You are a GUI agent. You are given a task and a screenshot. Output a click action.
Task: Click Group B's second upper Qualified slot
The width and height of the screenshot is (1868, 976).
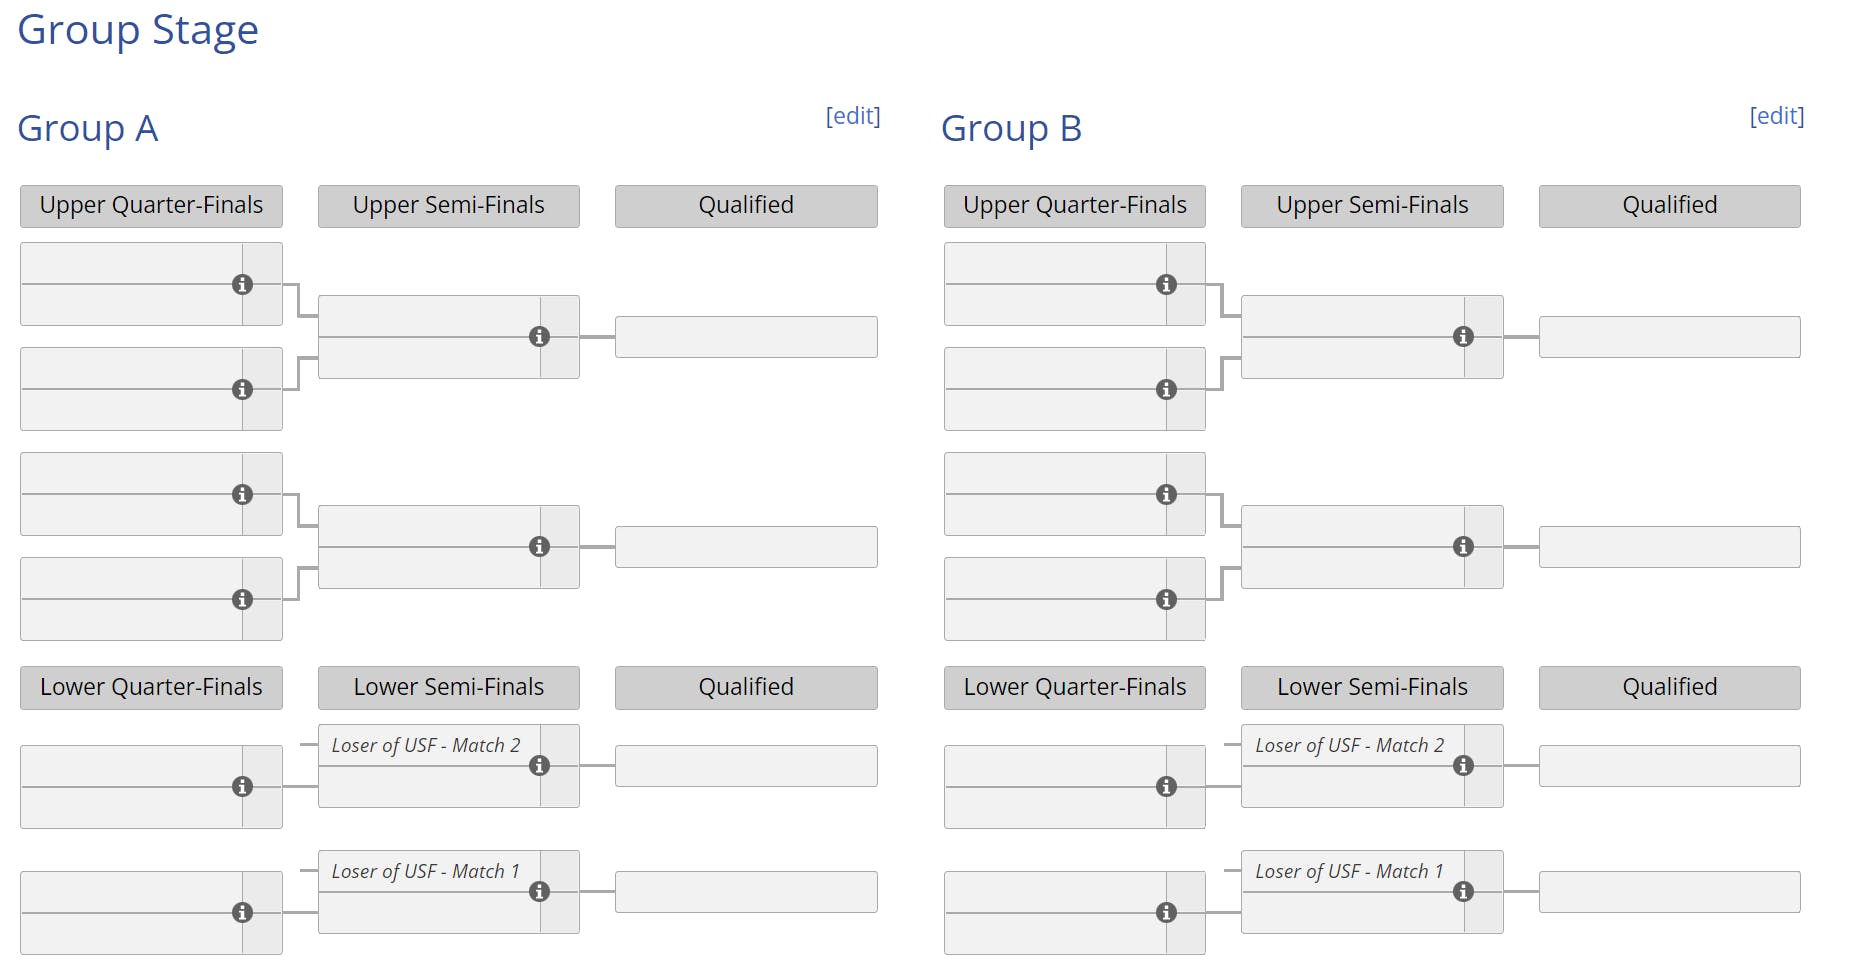(x=1669, y=547)
